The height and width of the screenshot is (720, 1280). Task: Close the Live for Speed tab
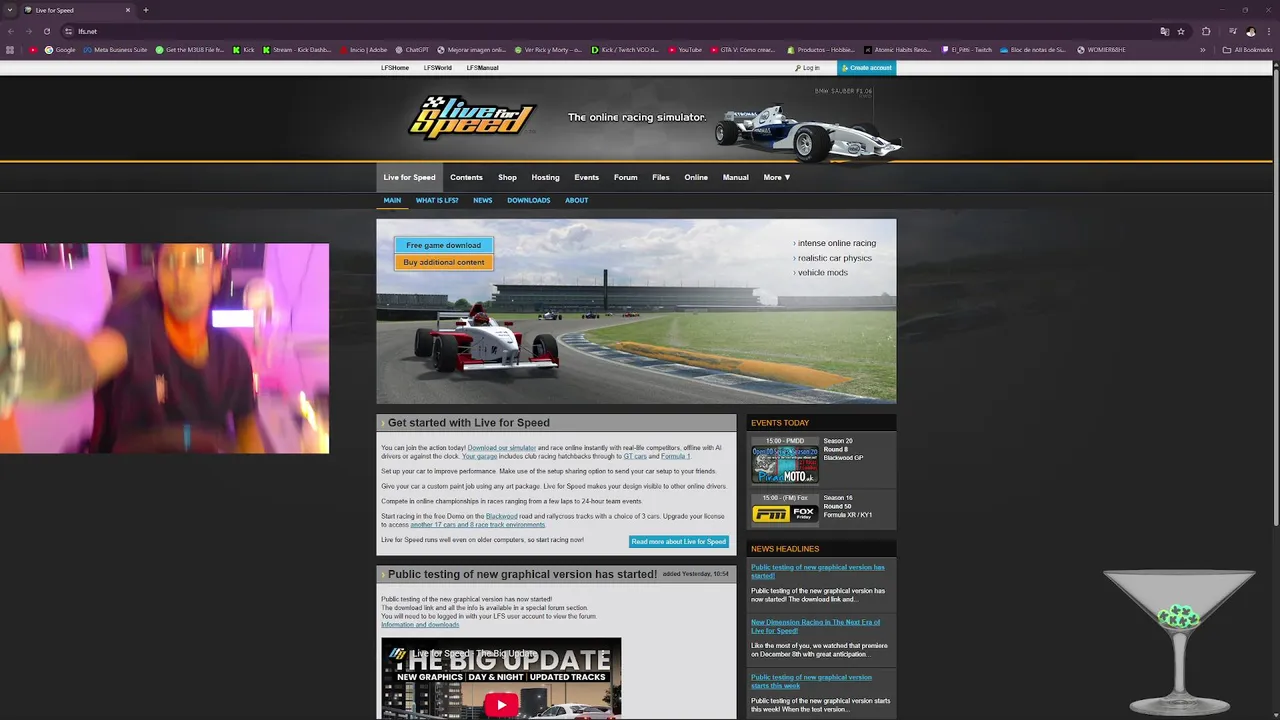click(x=128, y=10)
